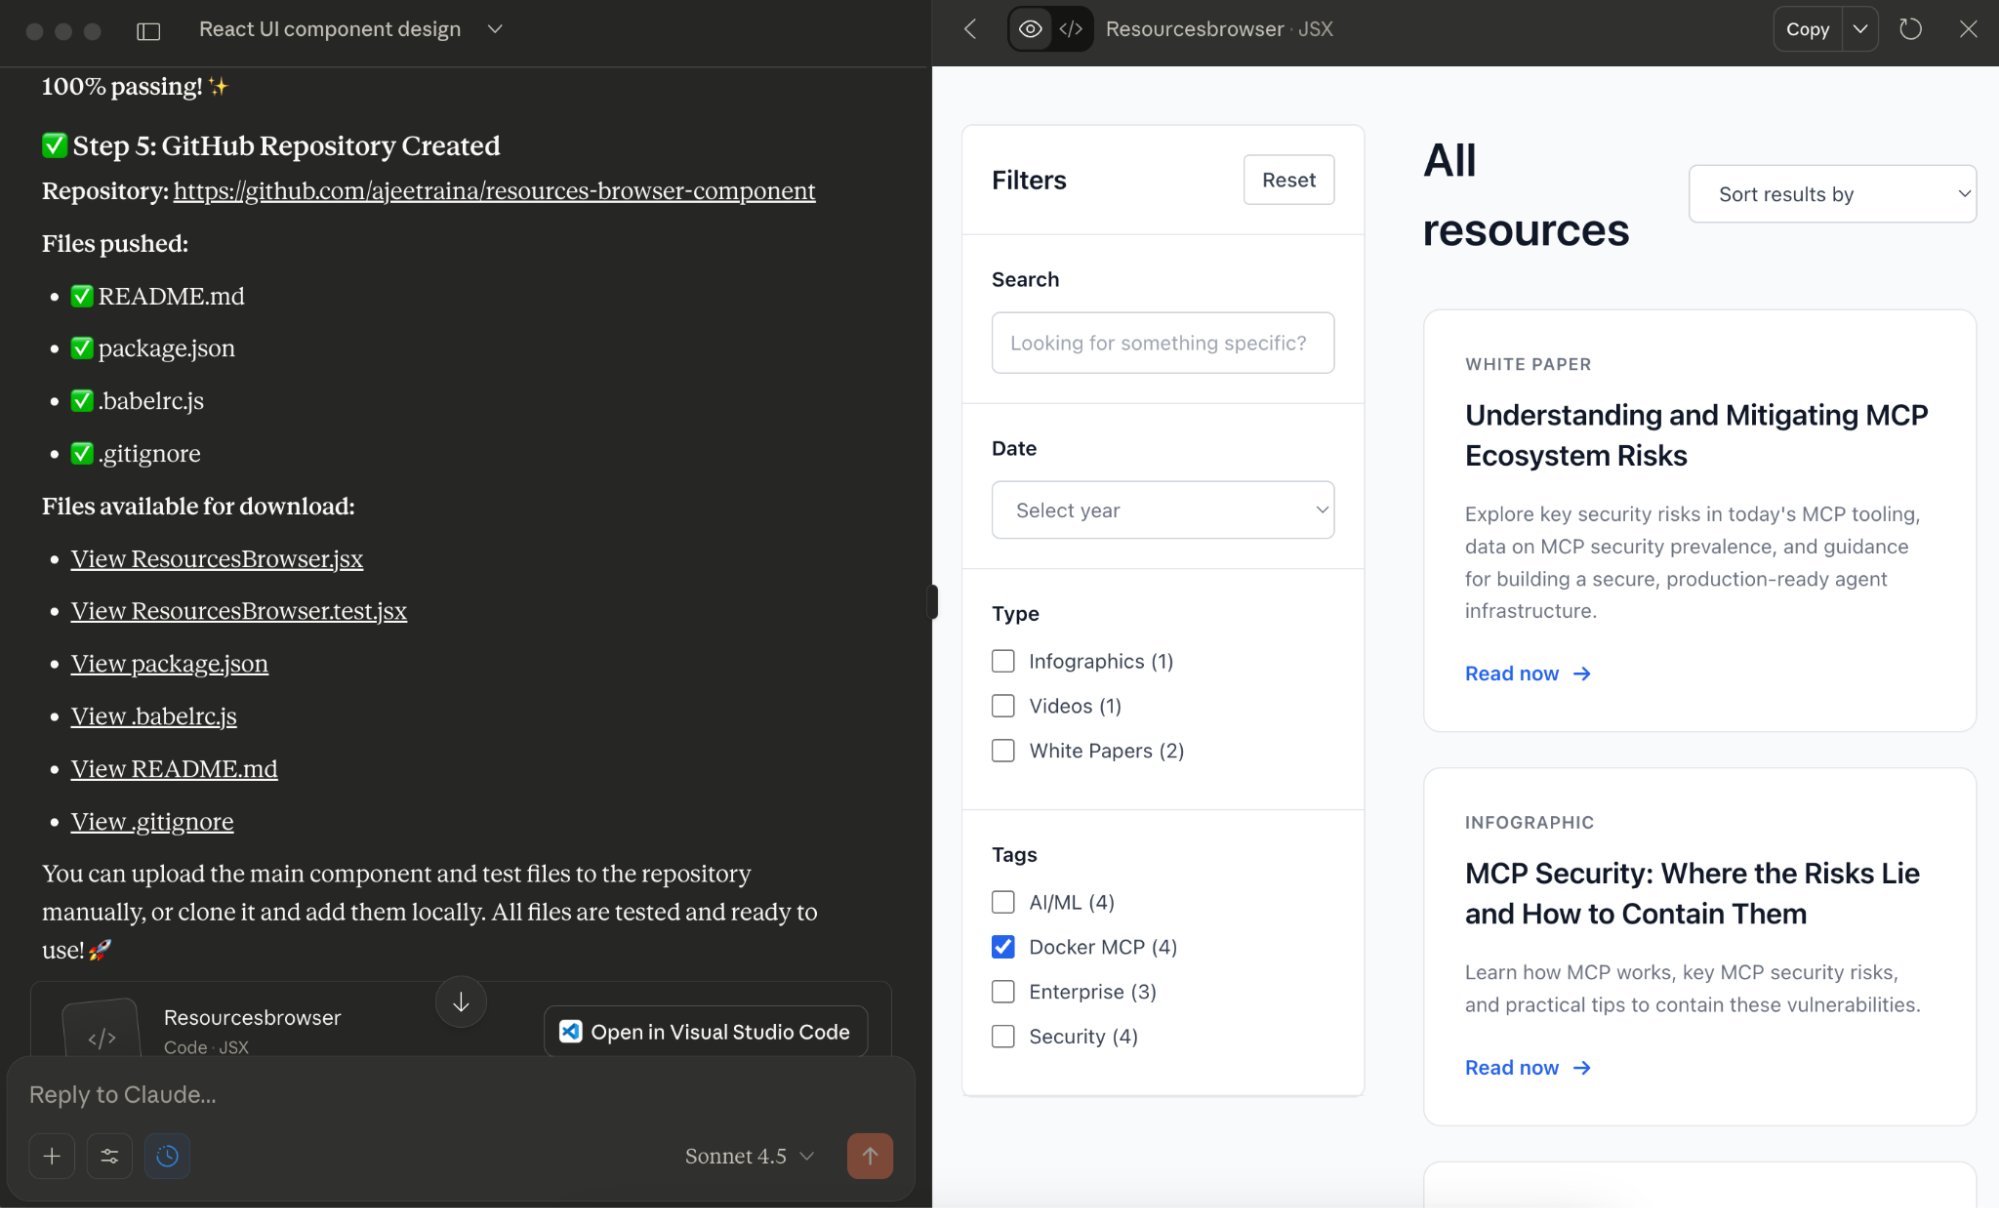Toggle the extended thinking clock icon

(167, 1156)
